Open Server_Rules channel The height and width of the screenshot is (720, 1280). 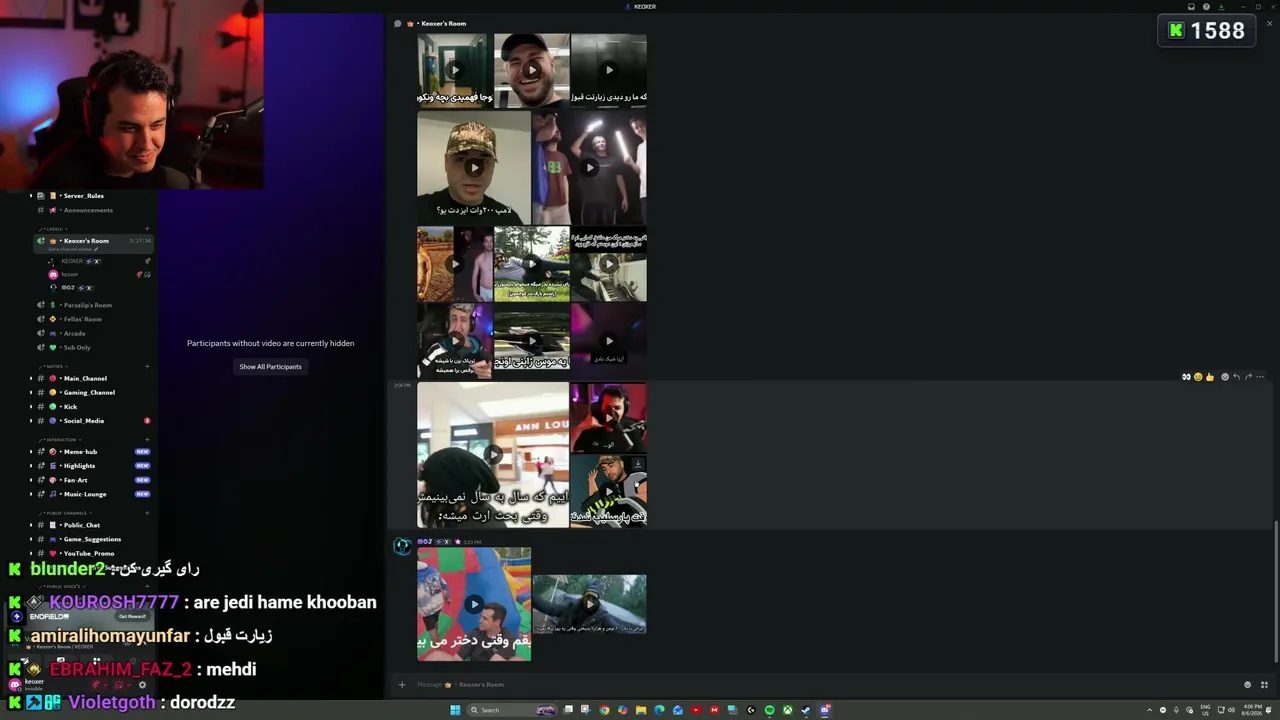[x=84, y=196]
